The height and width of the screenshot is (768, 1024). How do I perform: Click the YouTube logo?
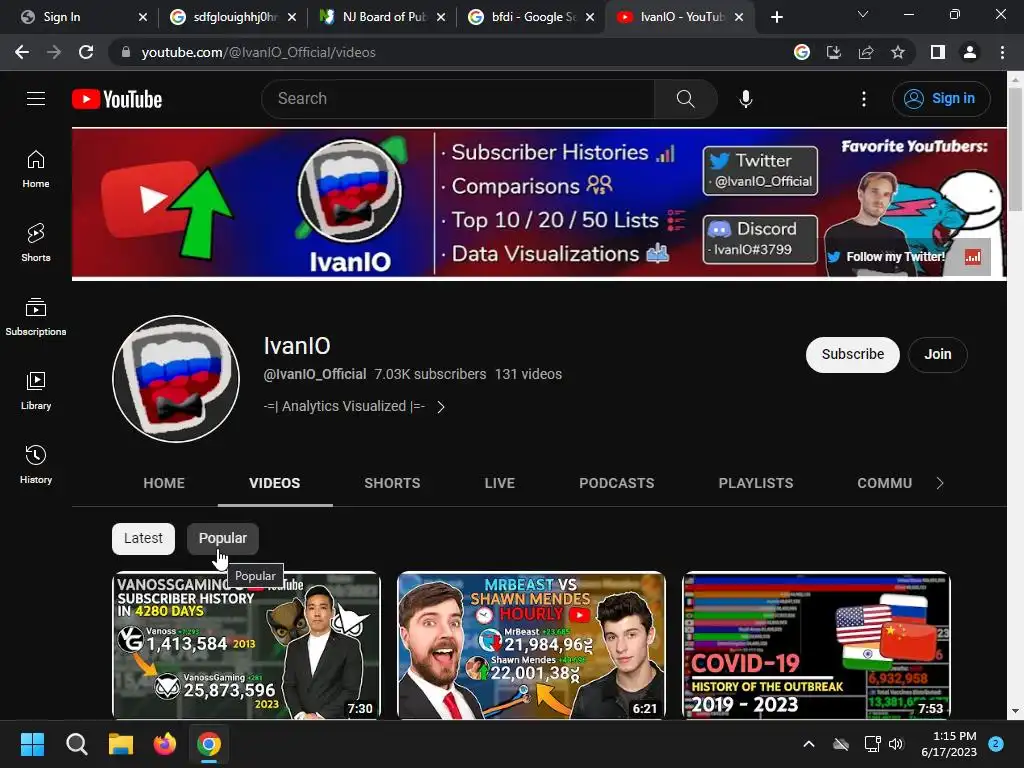(x=117, y=99)
